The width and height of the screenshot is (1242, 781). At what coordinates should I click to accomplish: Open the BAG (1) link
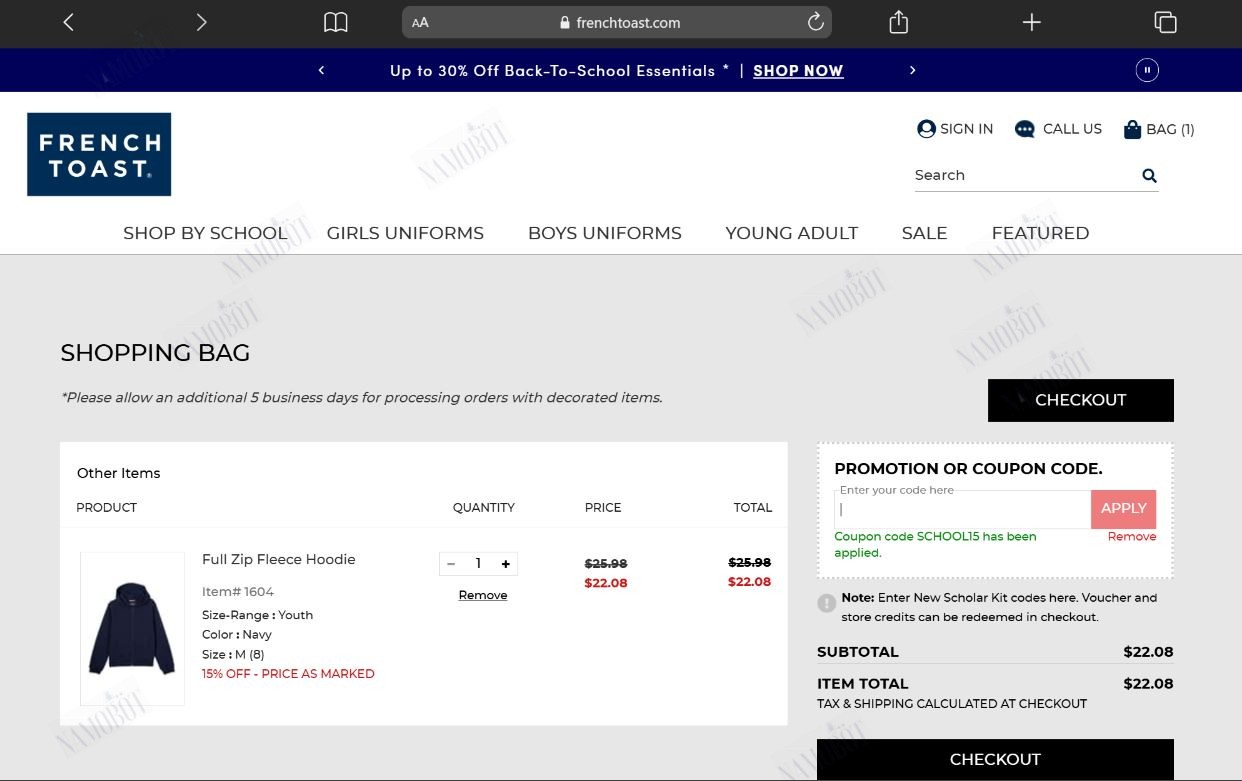tap(1170, 129)
